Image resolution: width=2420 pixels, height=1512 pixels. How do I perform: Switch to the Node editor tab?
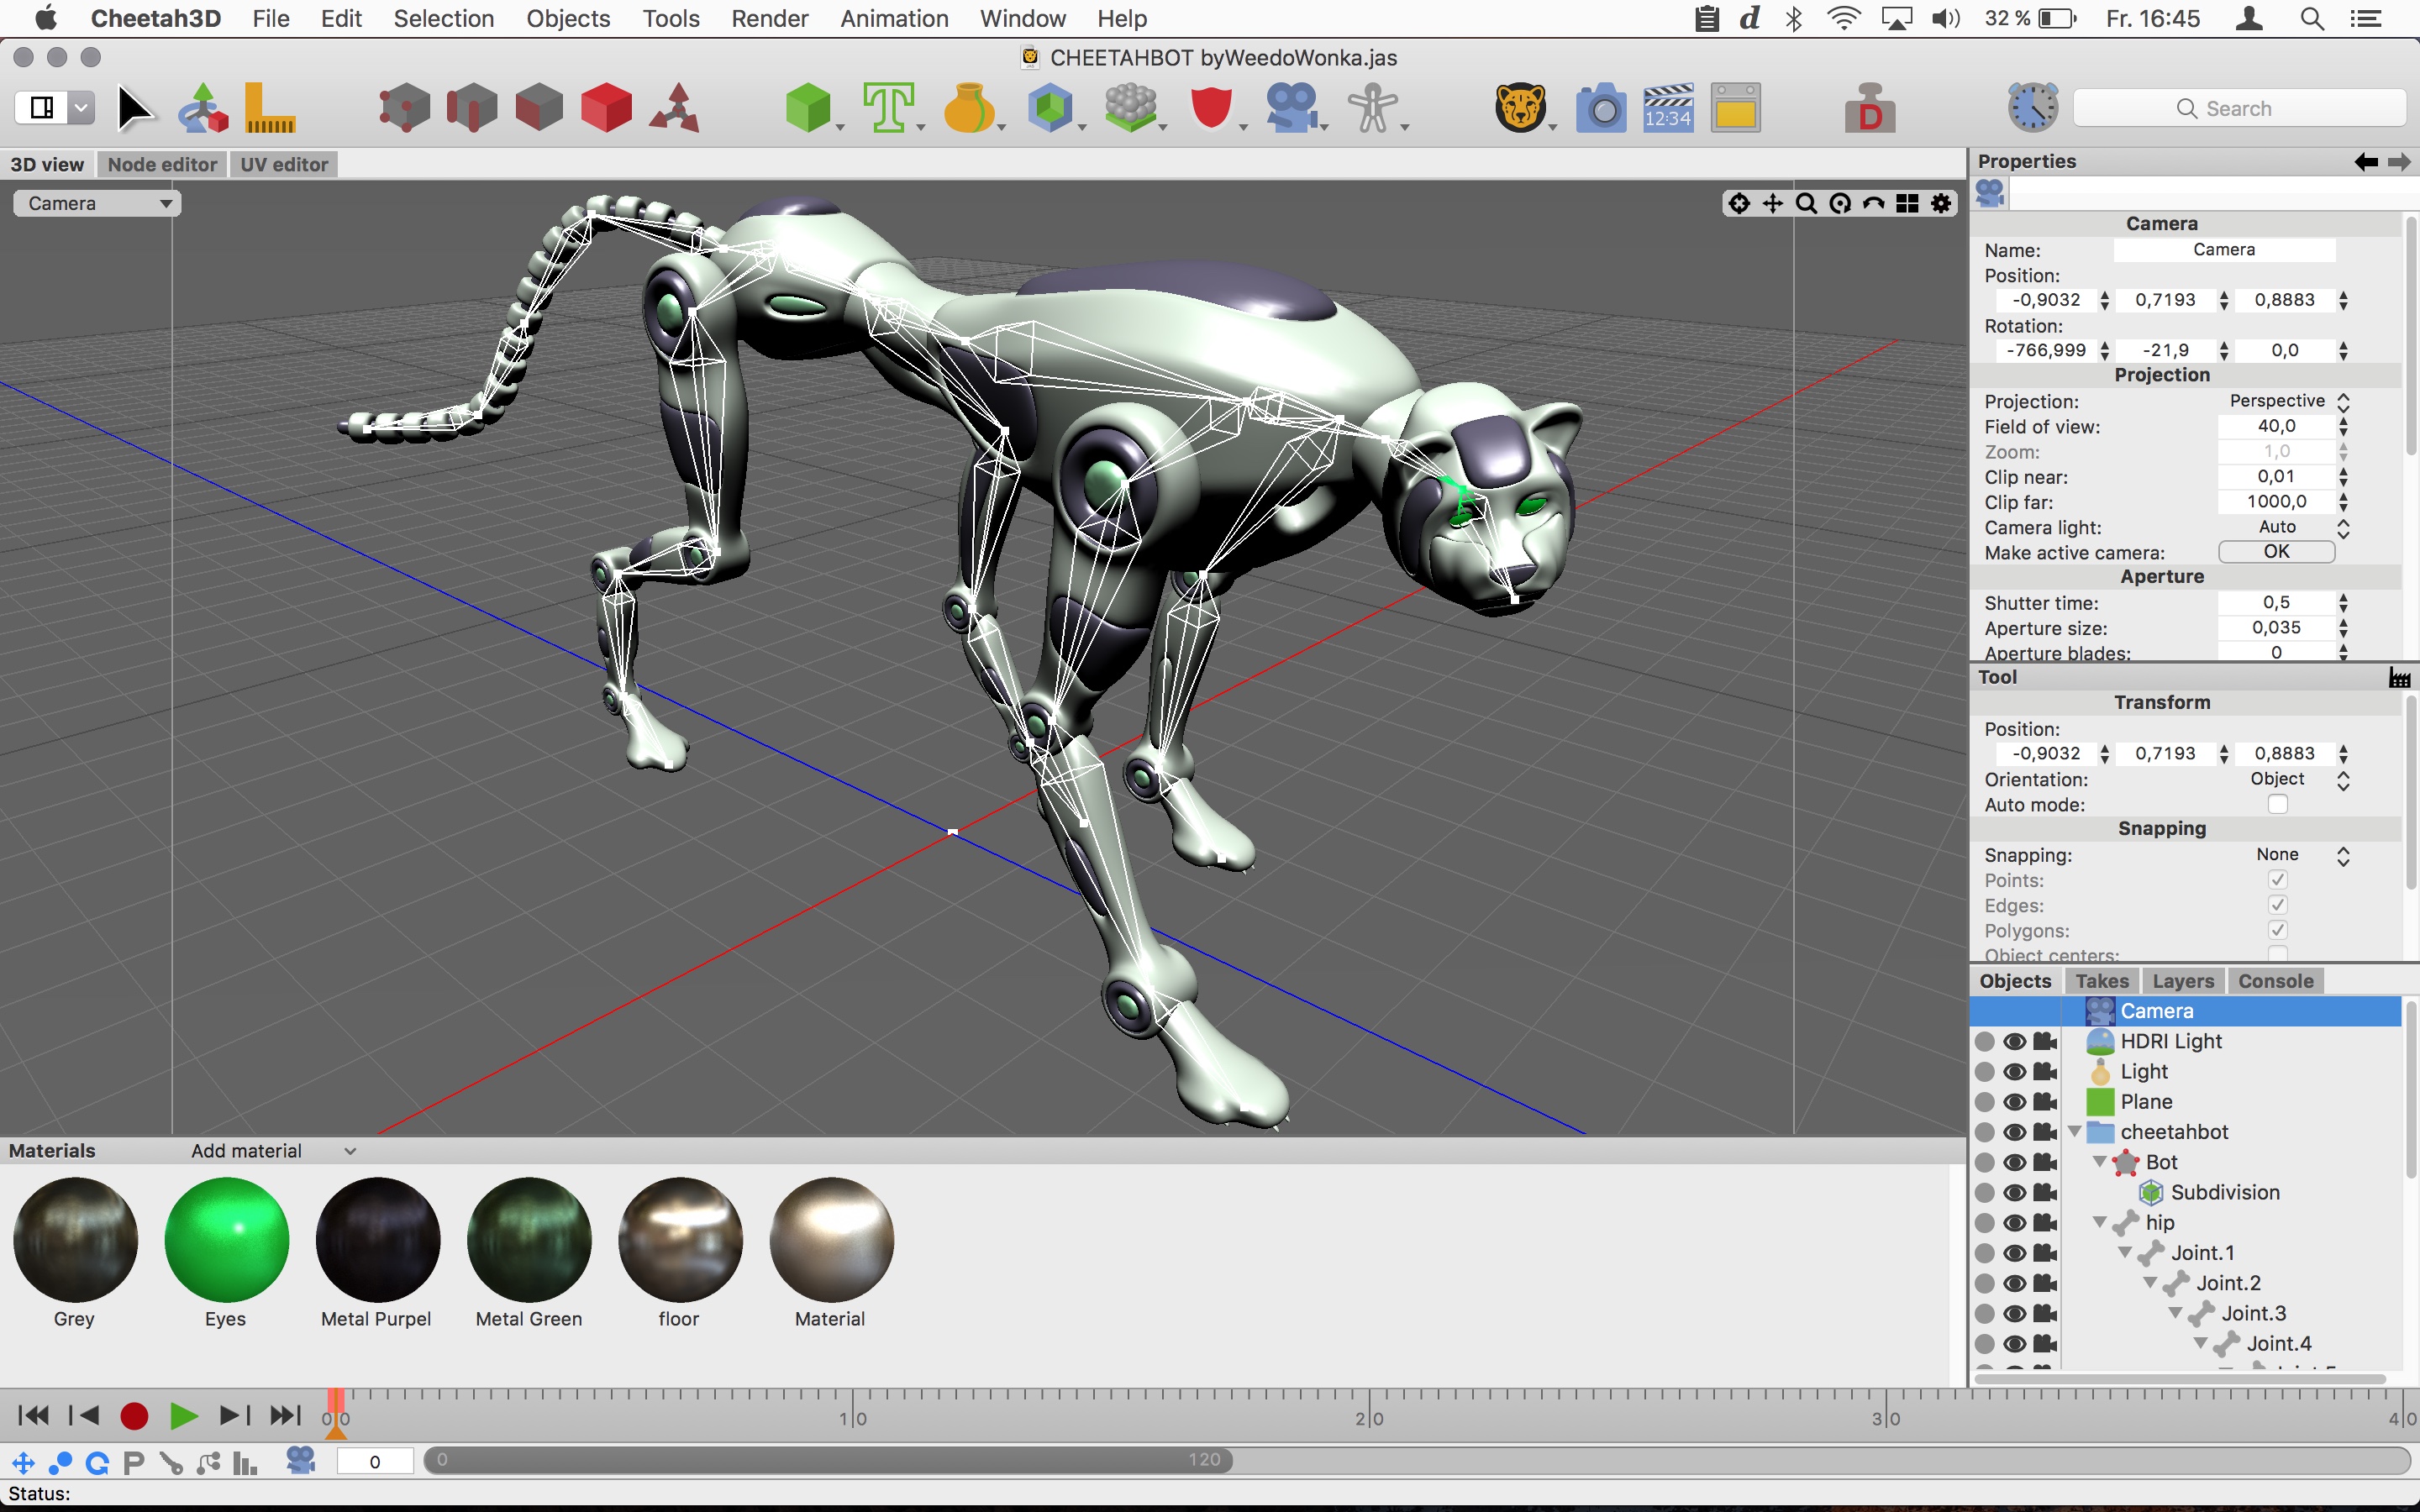160,164
